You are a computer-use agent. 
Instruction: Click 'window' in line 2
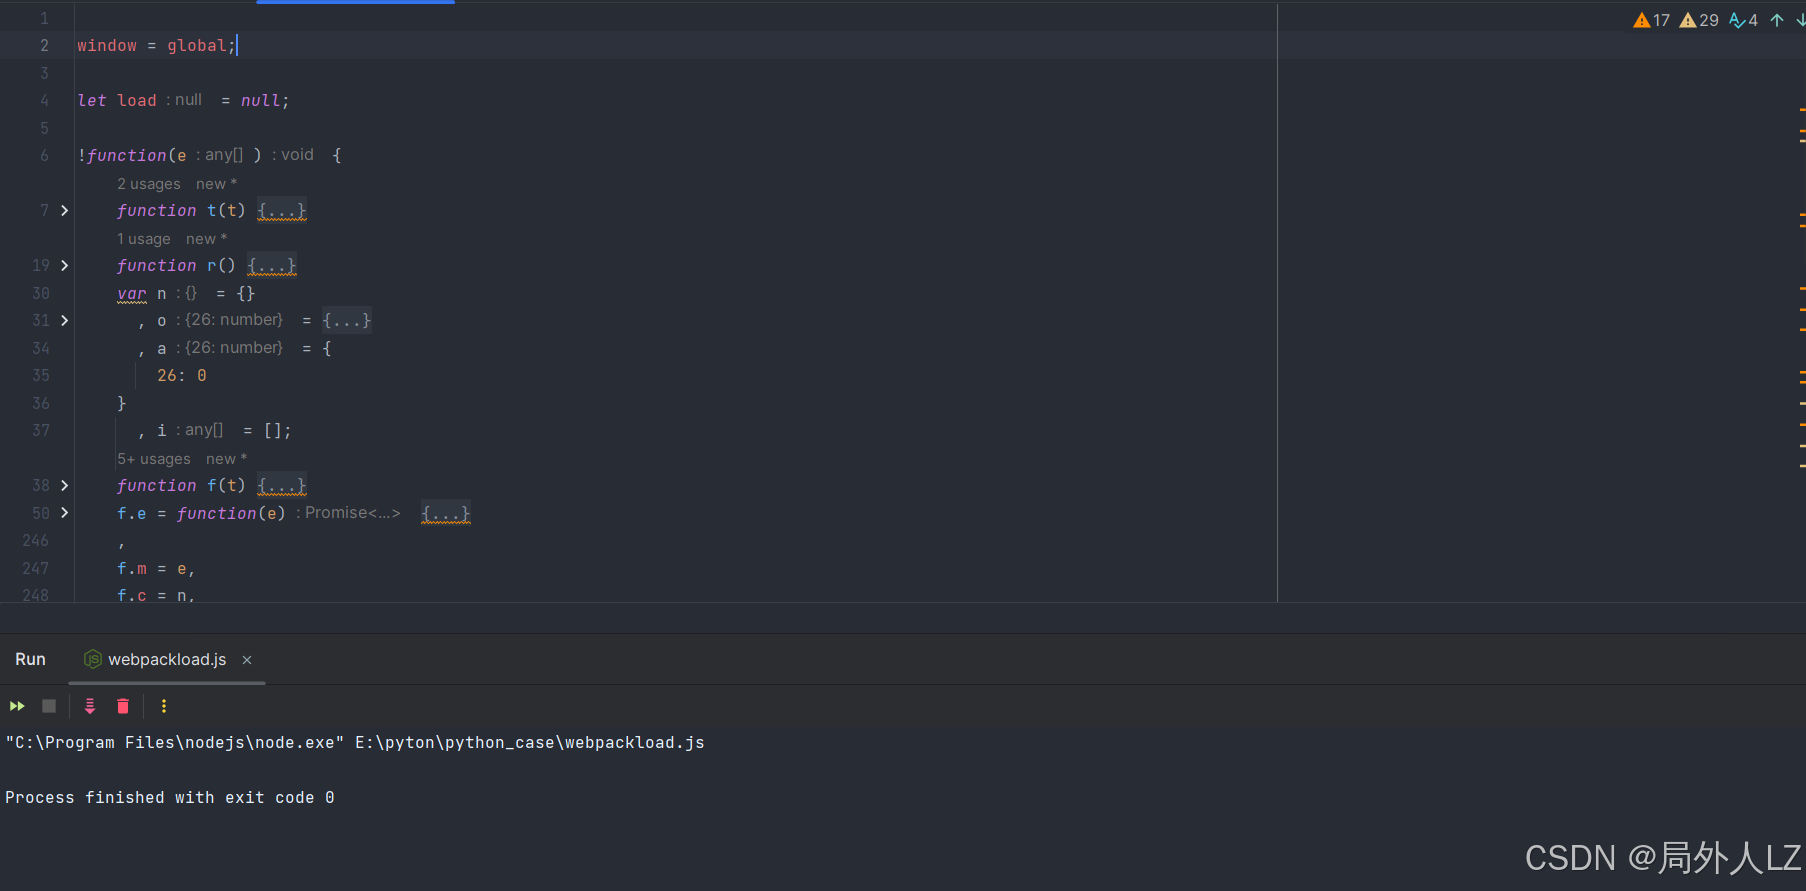107,45
